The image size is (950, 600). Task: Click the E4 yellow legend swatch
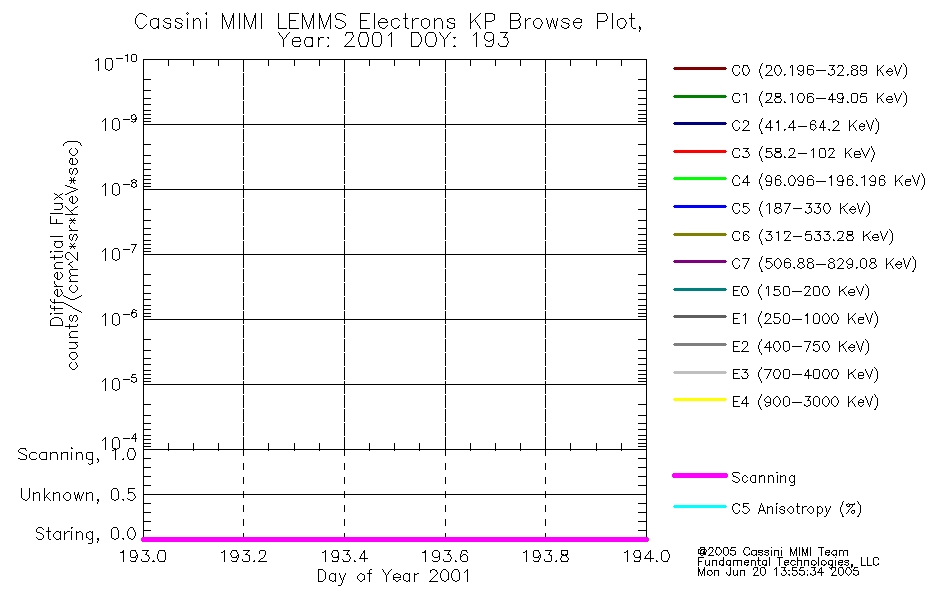click(x=699, y=400)
